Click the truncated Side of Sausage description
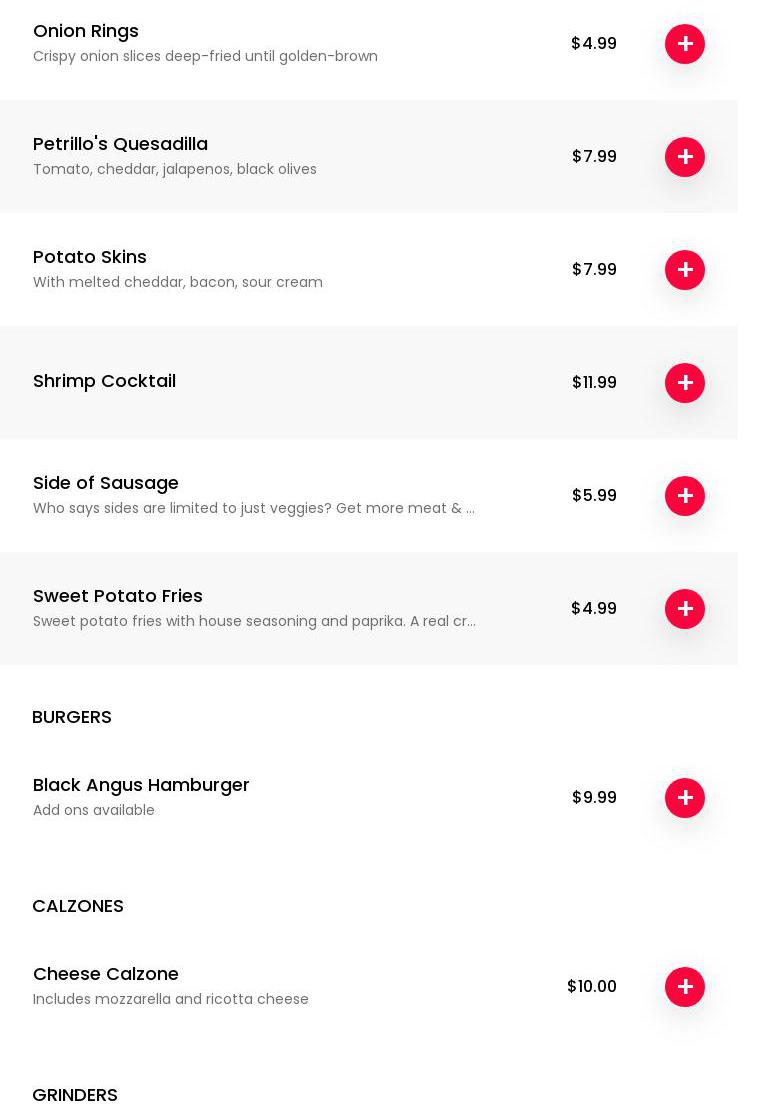The image size is (770, 1107). coord(254,508)
